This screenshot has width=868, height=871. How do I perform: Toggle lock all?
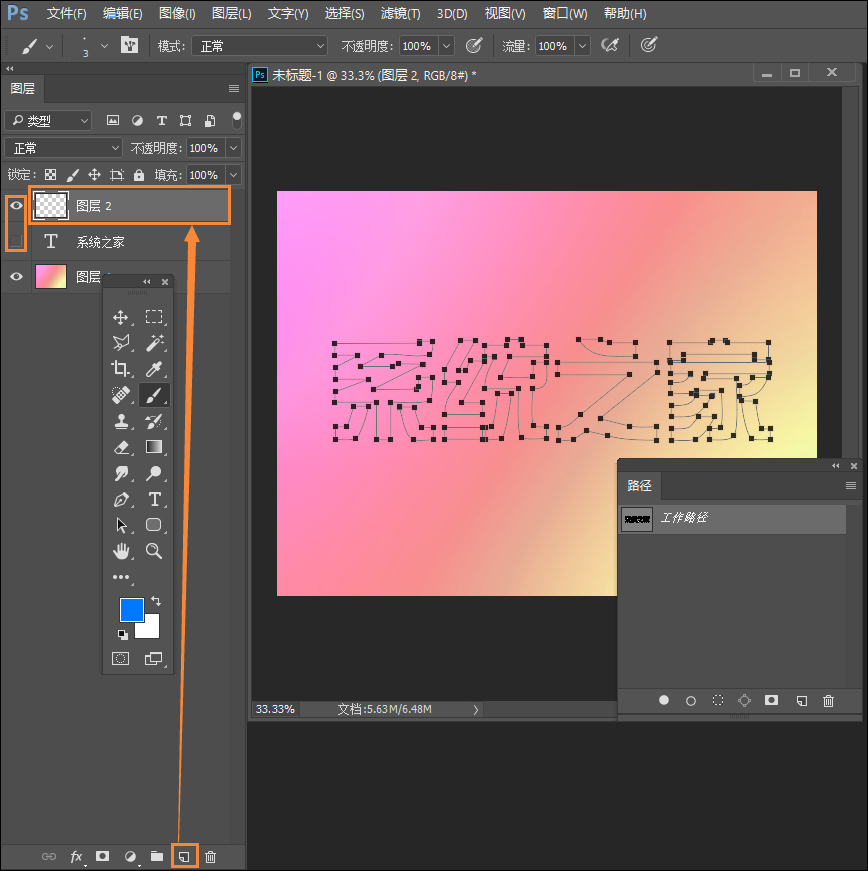(x=139, y=175)
